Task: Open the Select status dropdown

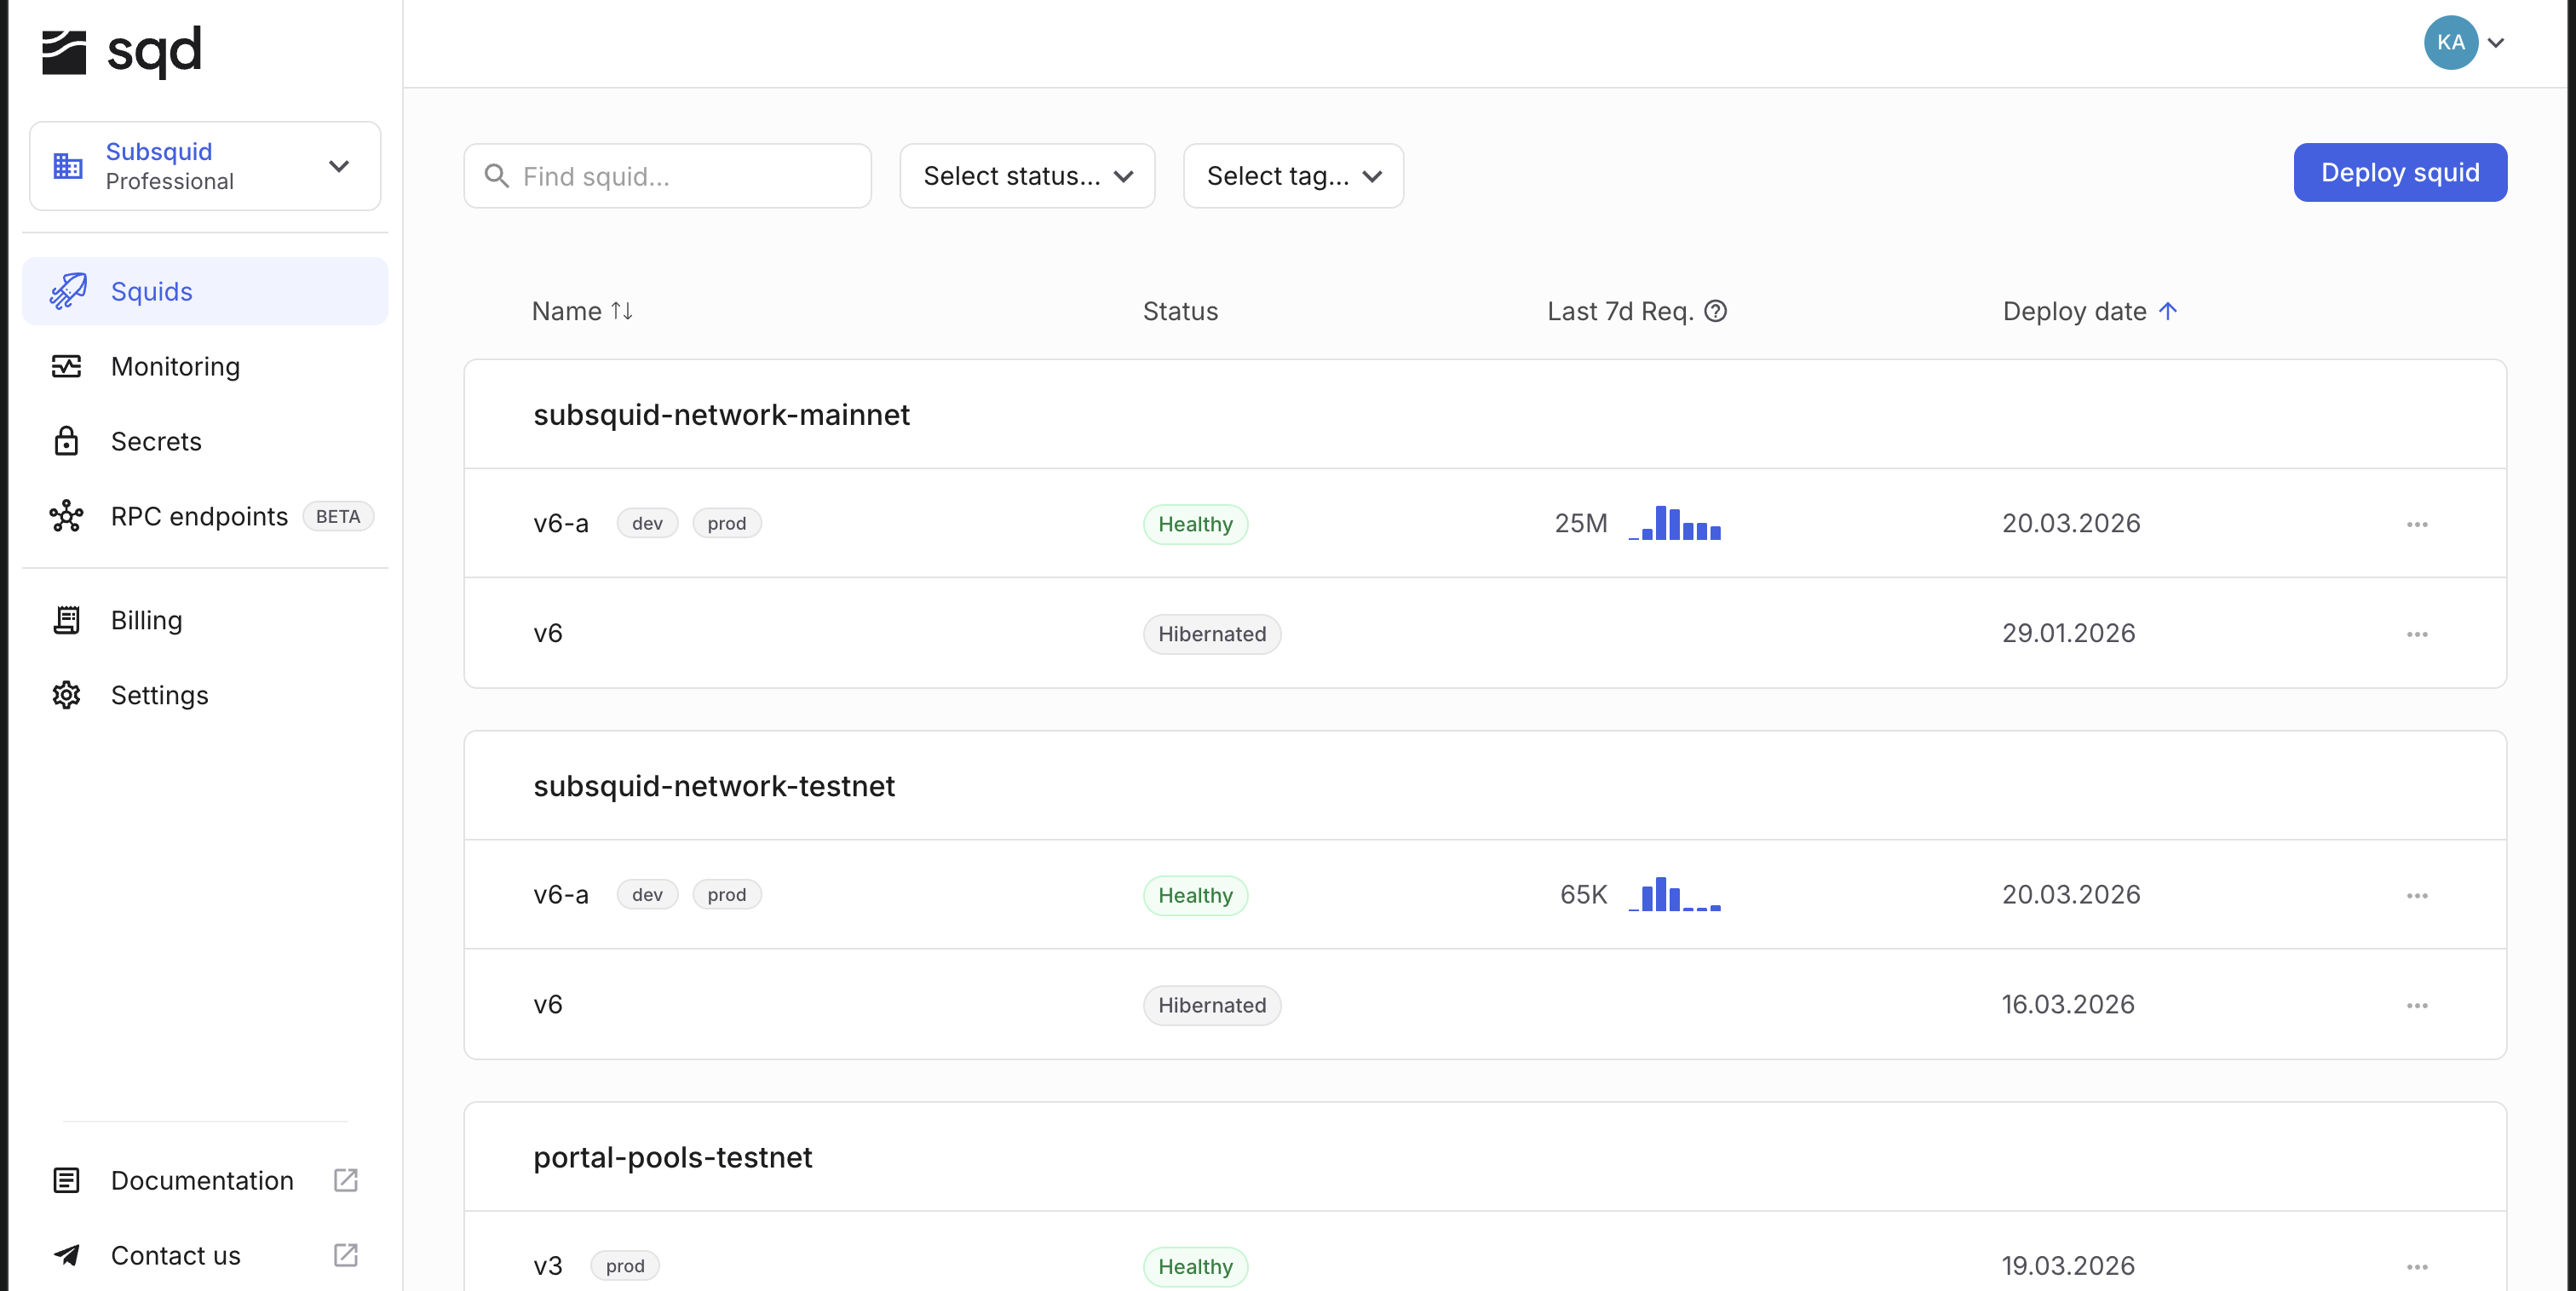Action: point(1027,176)
